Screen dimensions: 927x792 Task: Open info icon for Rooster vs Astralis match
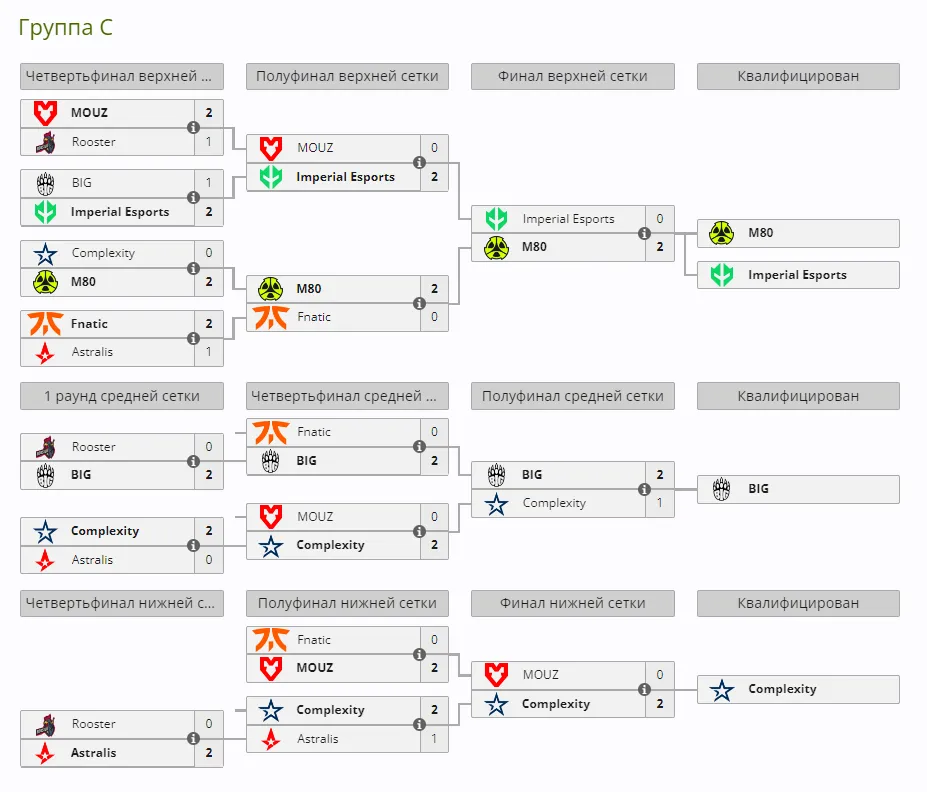click(x=193, y=738)
